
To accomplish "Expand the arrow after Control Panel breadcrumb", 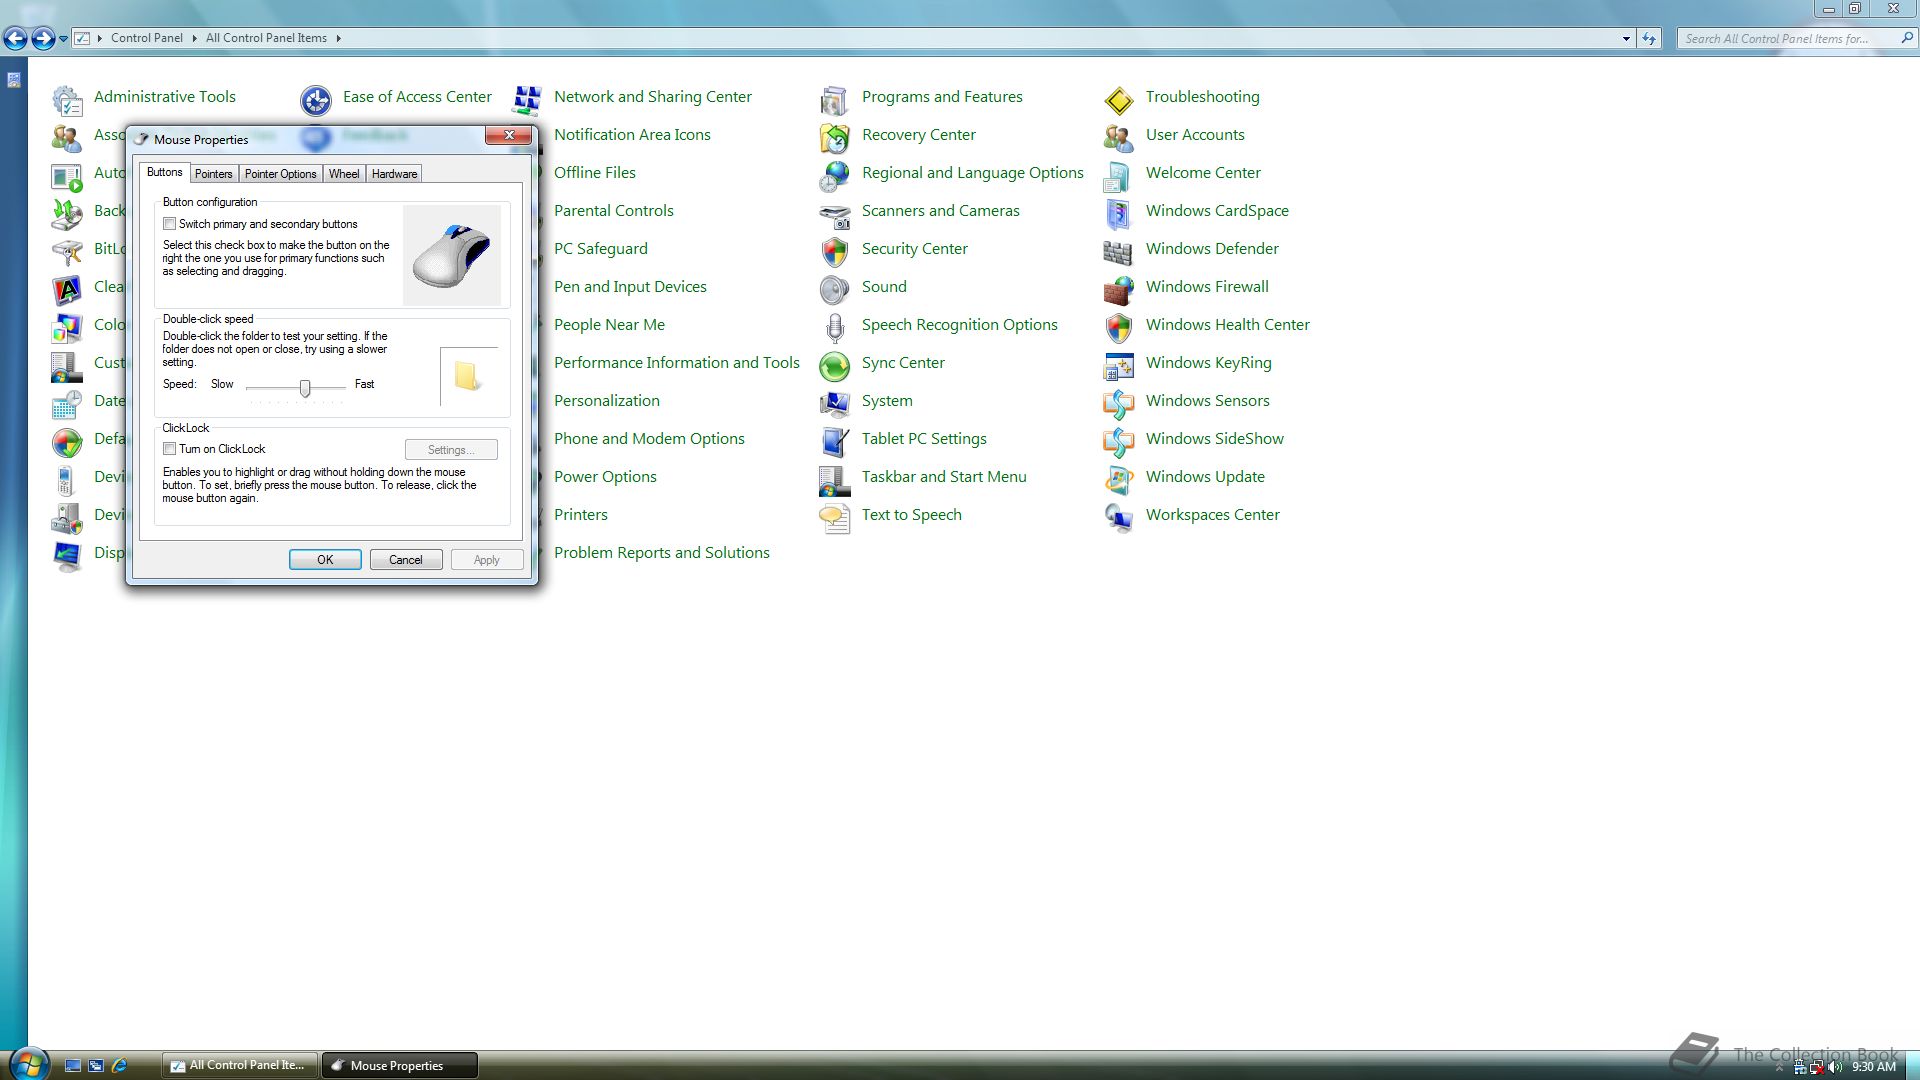I will pos(194,38).
